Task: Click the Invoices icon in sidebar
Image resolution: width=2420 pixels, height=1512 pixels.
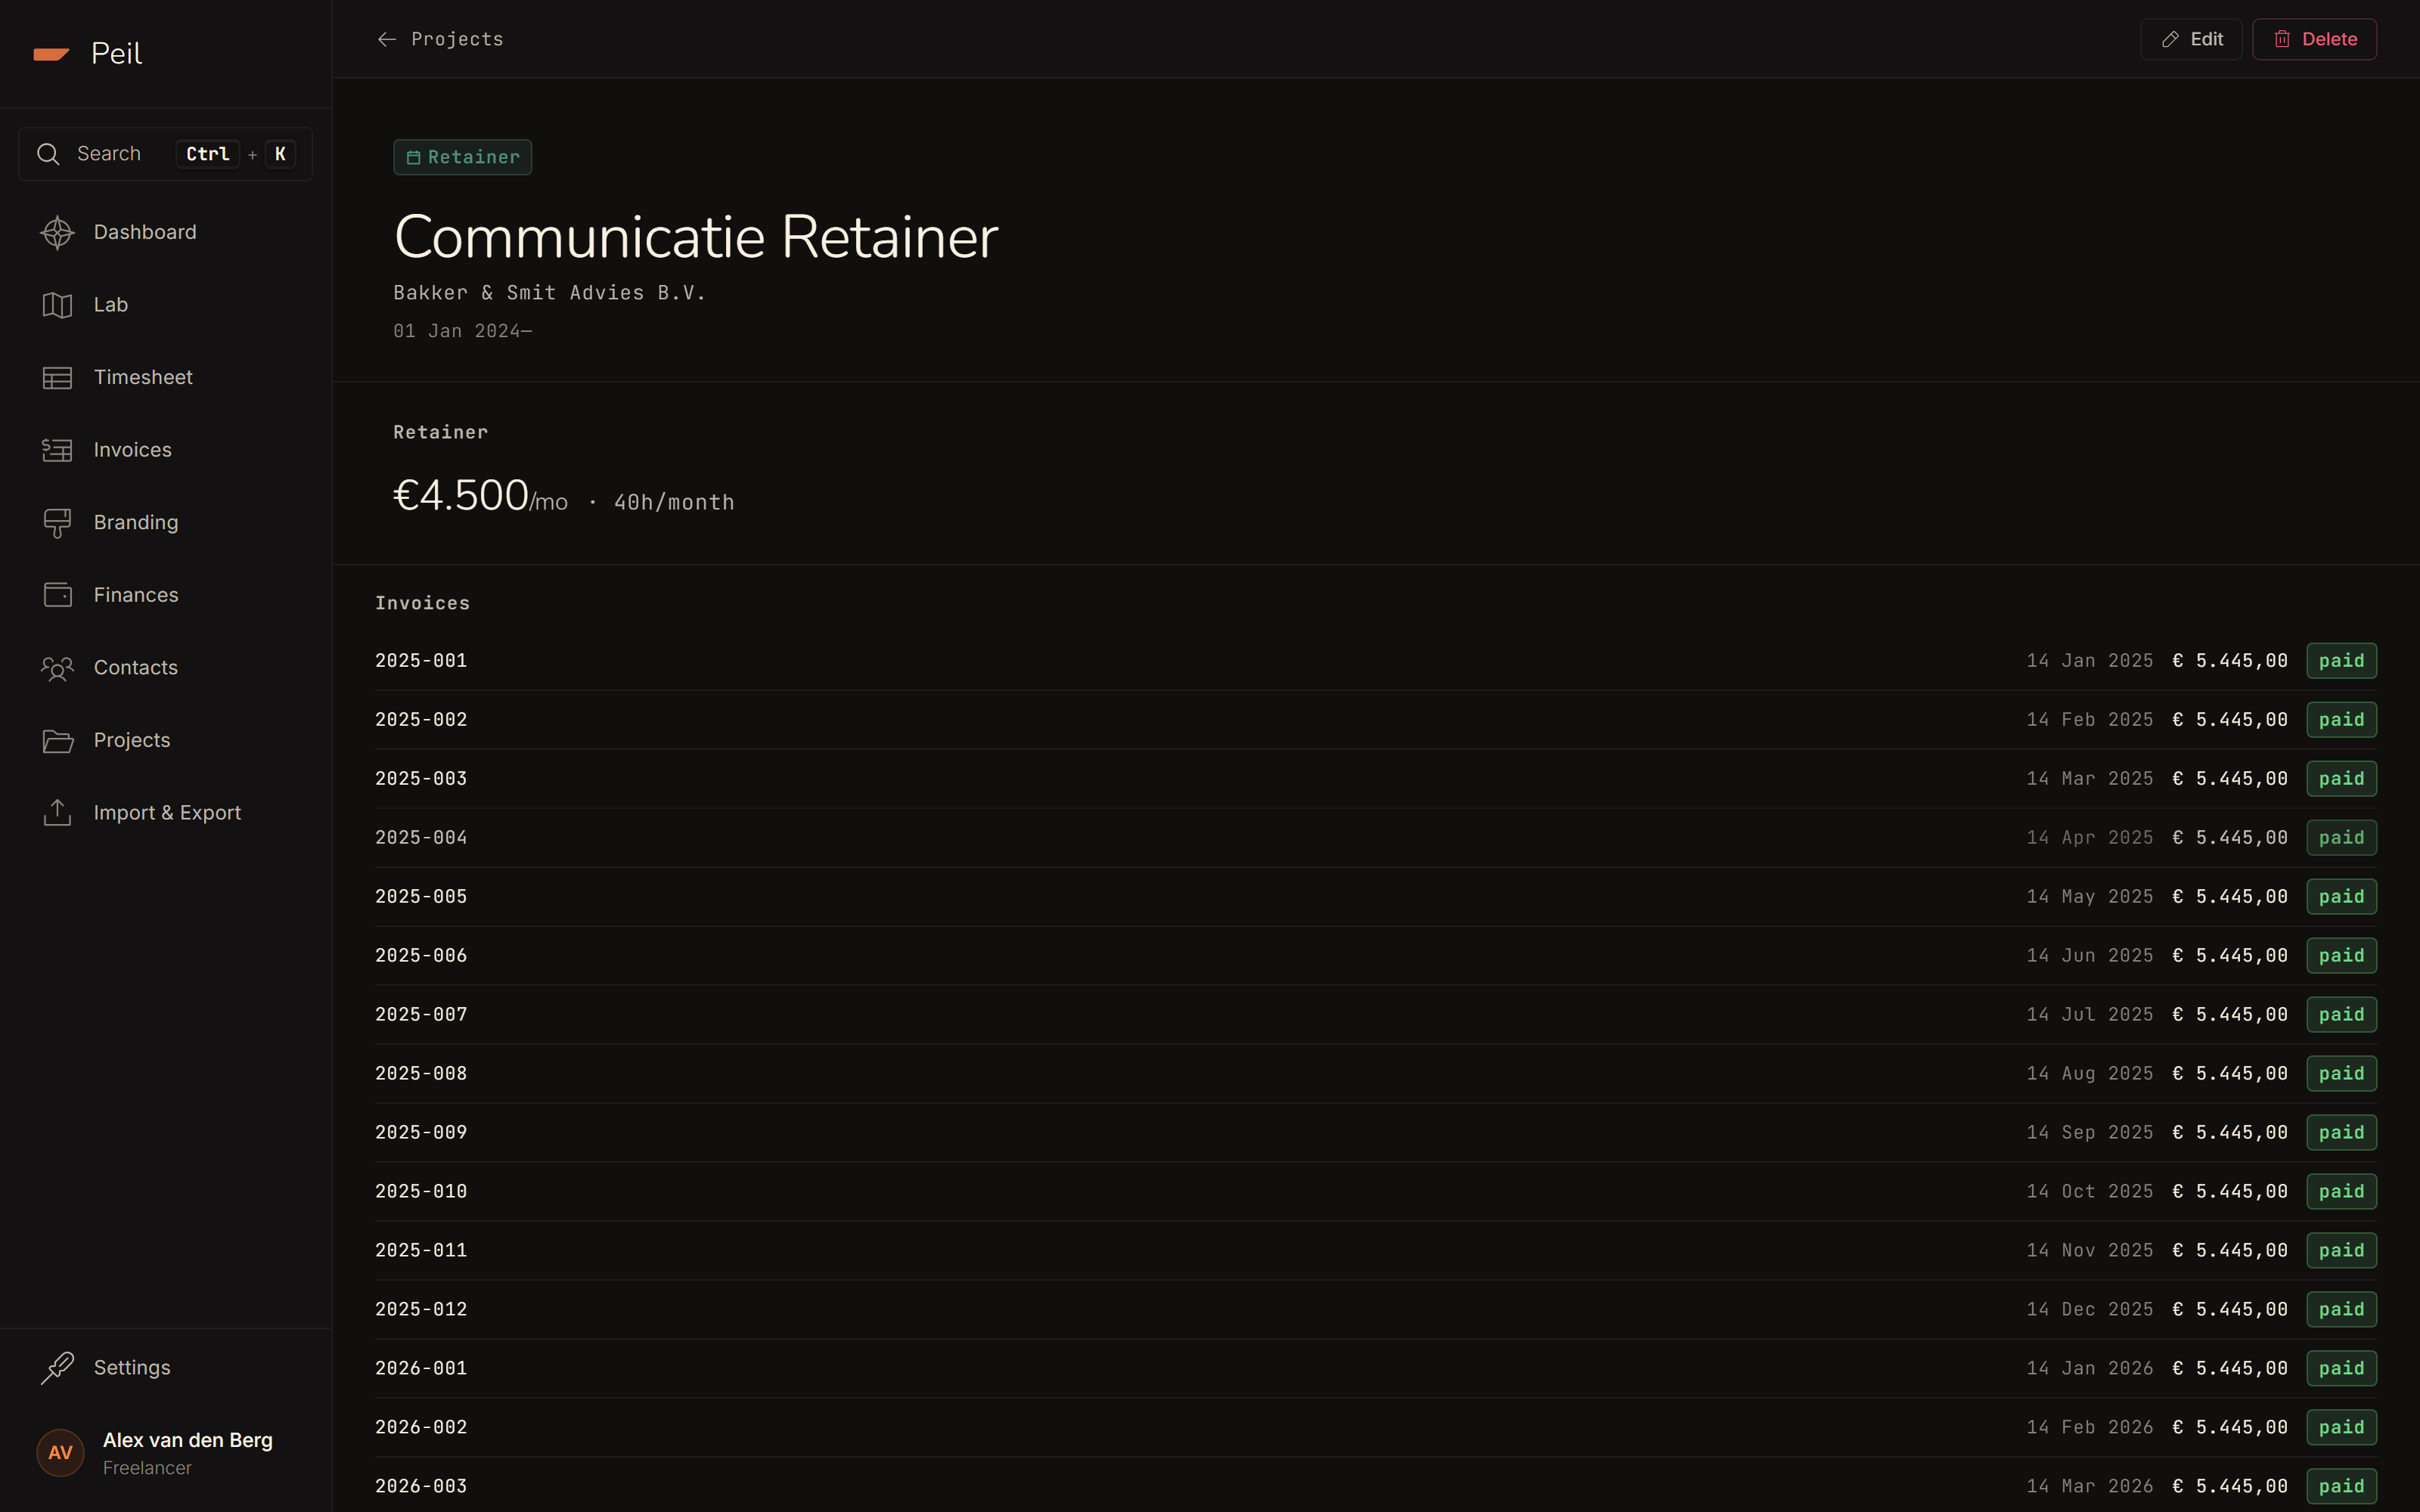Action: coord(57,450)
